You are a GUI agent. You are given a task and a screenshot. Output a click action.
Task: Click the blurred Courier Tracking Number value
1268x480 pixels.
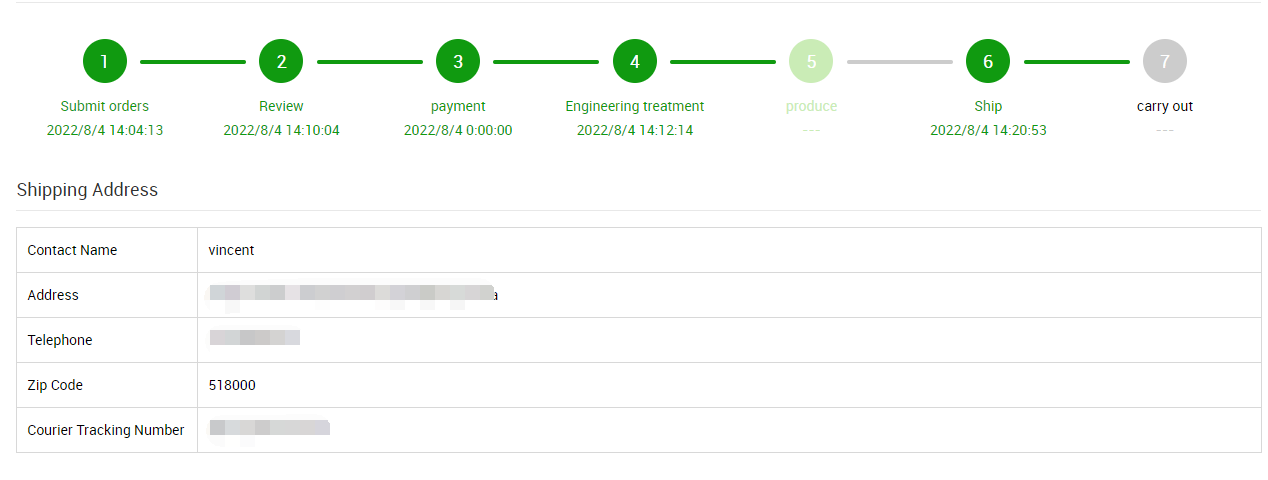pyautogui.click(x=269, y=428)
